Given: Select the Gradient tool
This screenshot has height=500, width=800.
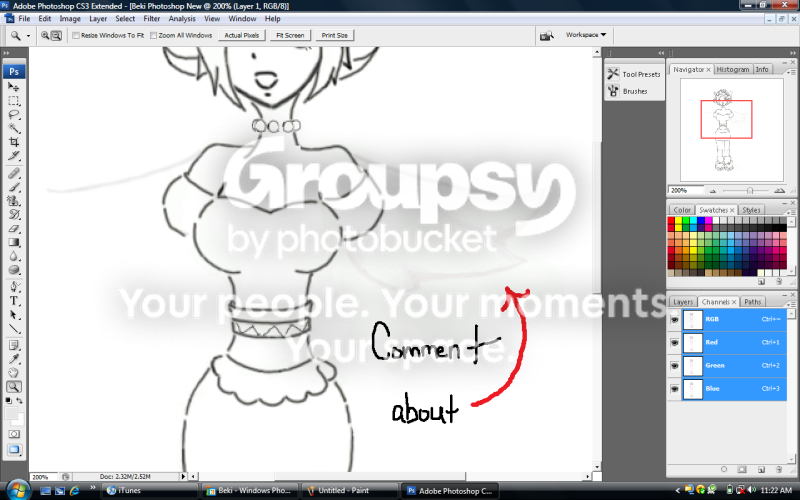Looking at the screenshot, I should tap(14, 243).
